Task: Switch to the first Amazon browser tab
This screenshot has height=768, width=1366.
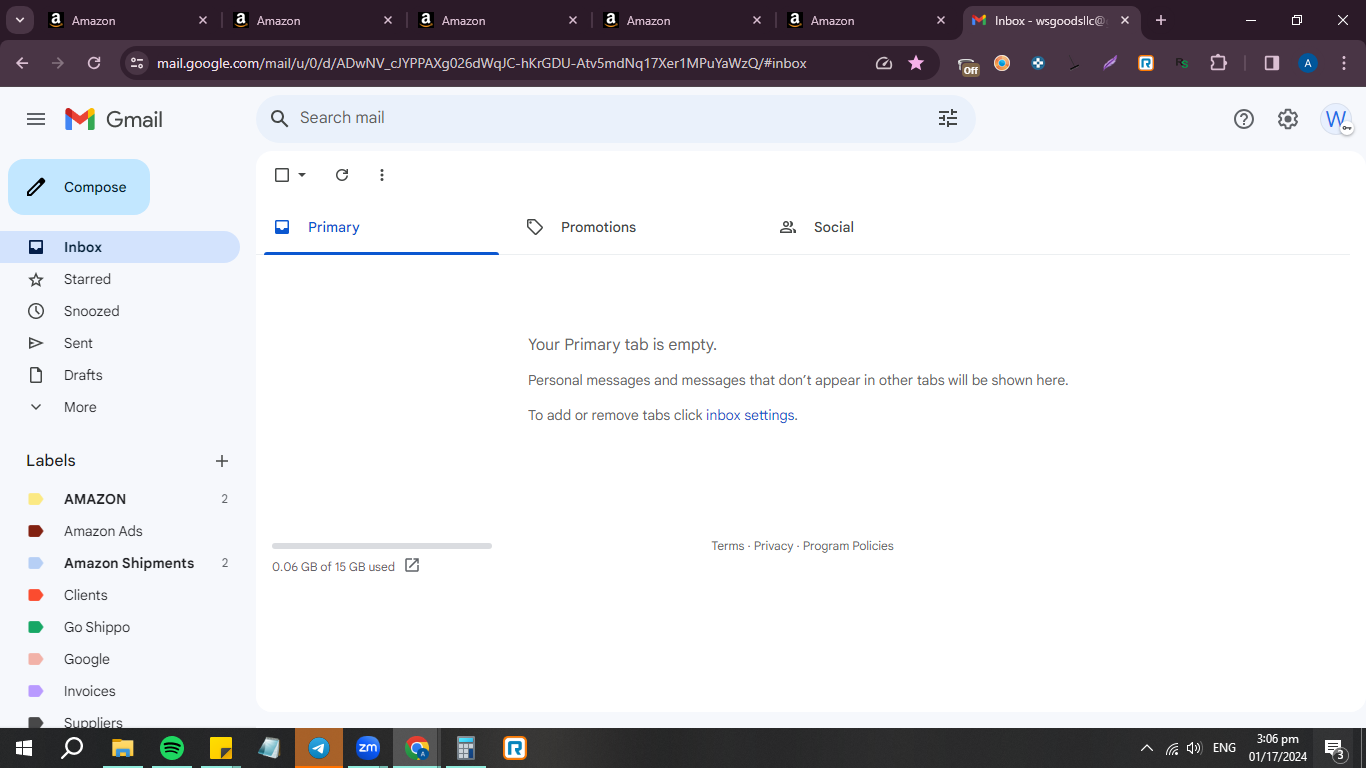Action: [x=130, y=20]
